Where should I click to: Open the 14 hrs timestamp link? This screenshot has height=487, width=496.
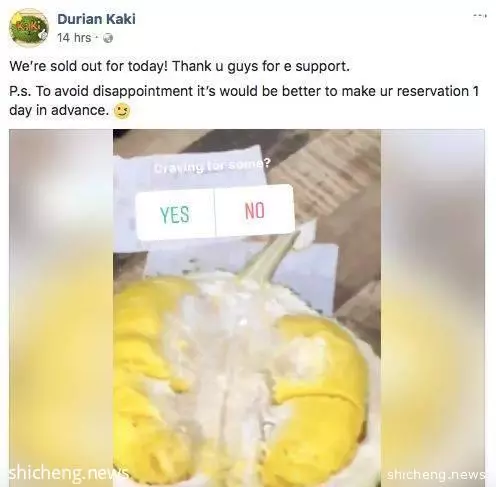pyautogui.click(x=74, y=38)
